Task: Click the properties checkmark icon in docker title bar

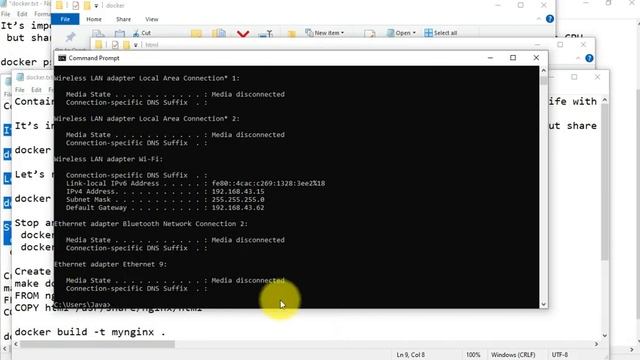Action: (75, 6)
